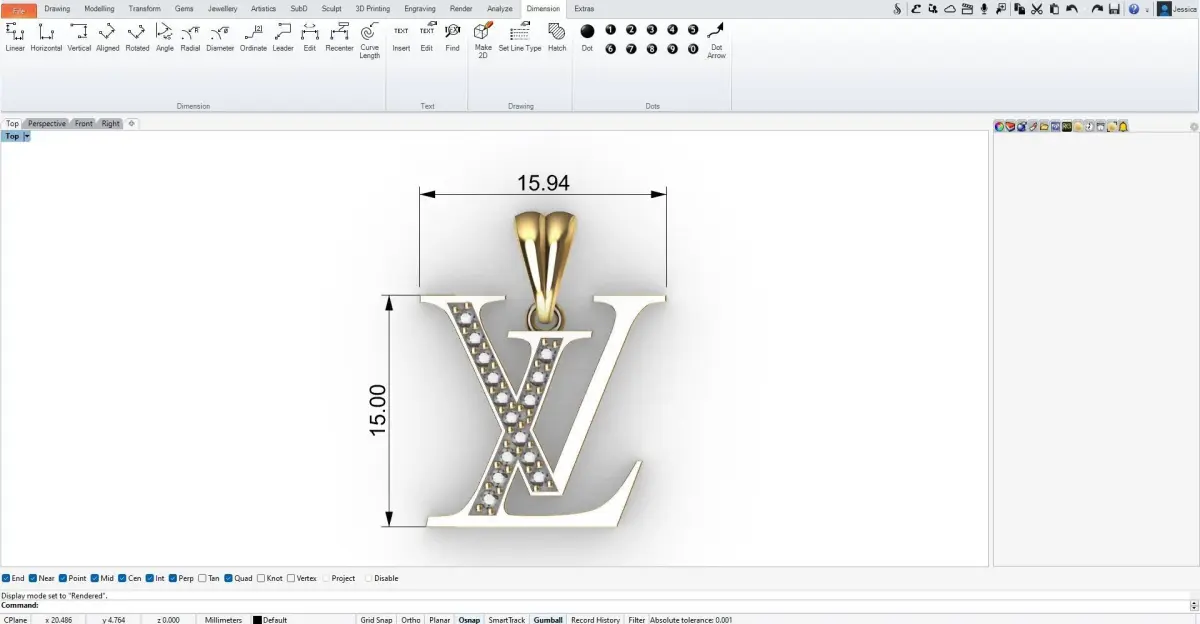The image size is (1200, 624).
Task: Enable the Knot osnap checkbox
Action: [x=261, y=578]
